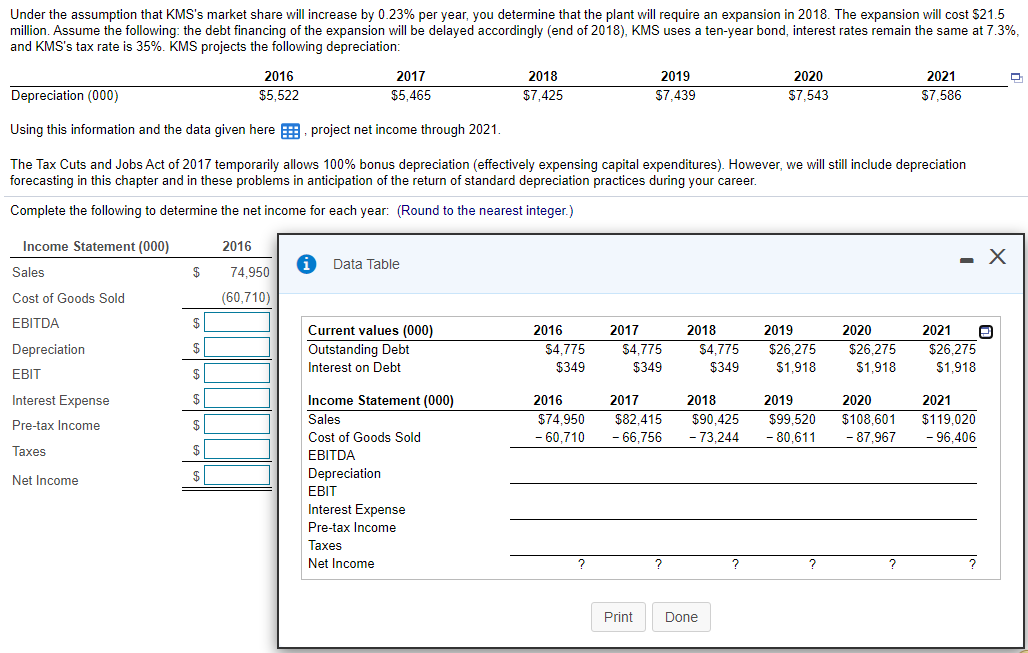
Task: Click the Net Income input field
Action: tap(237, 475)
